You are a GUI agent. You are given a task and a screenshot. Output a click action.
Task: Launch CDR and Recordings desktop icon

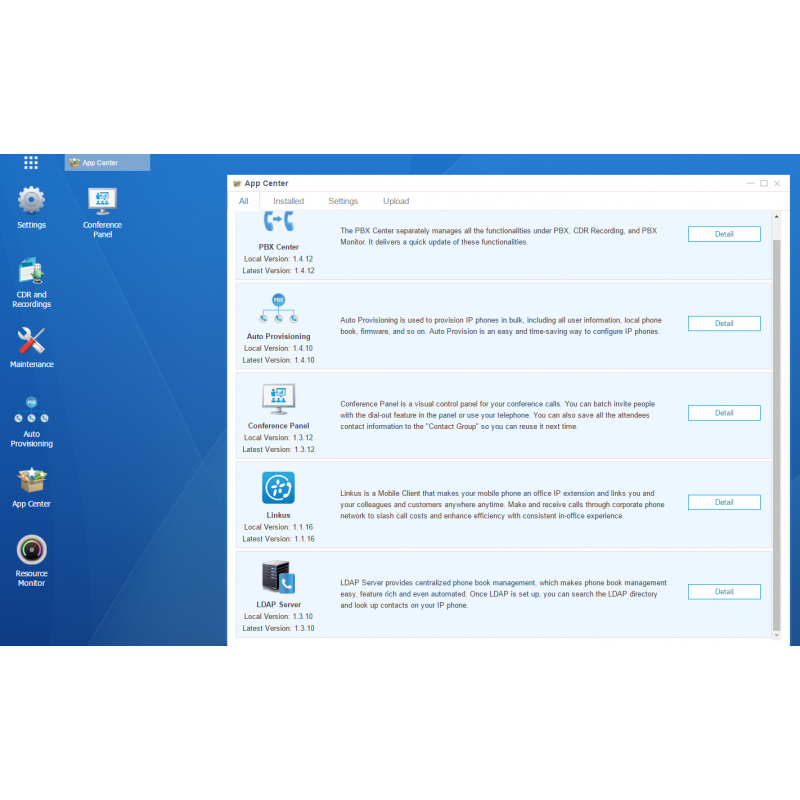(x=31, y=270)
